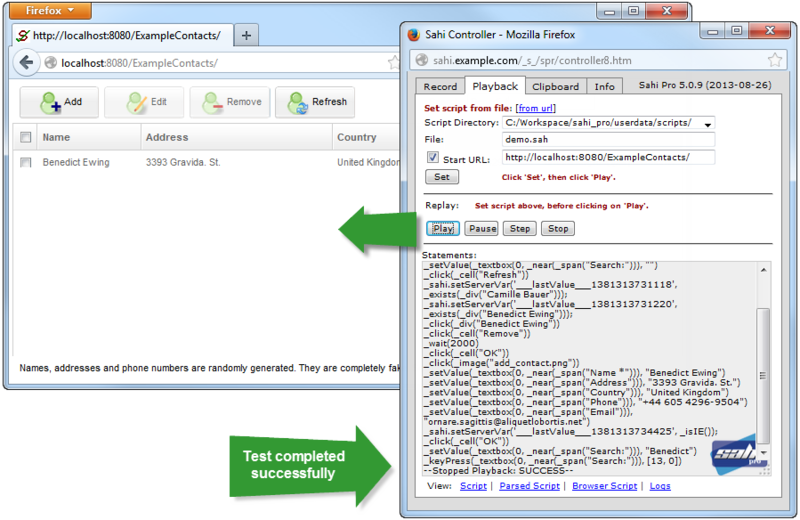Screen dimensions: 800x520
Task: Open the 'from url' link
Action: [535, 108]
